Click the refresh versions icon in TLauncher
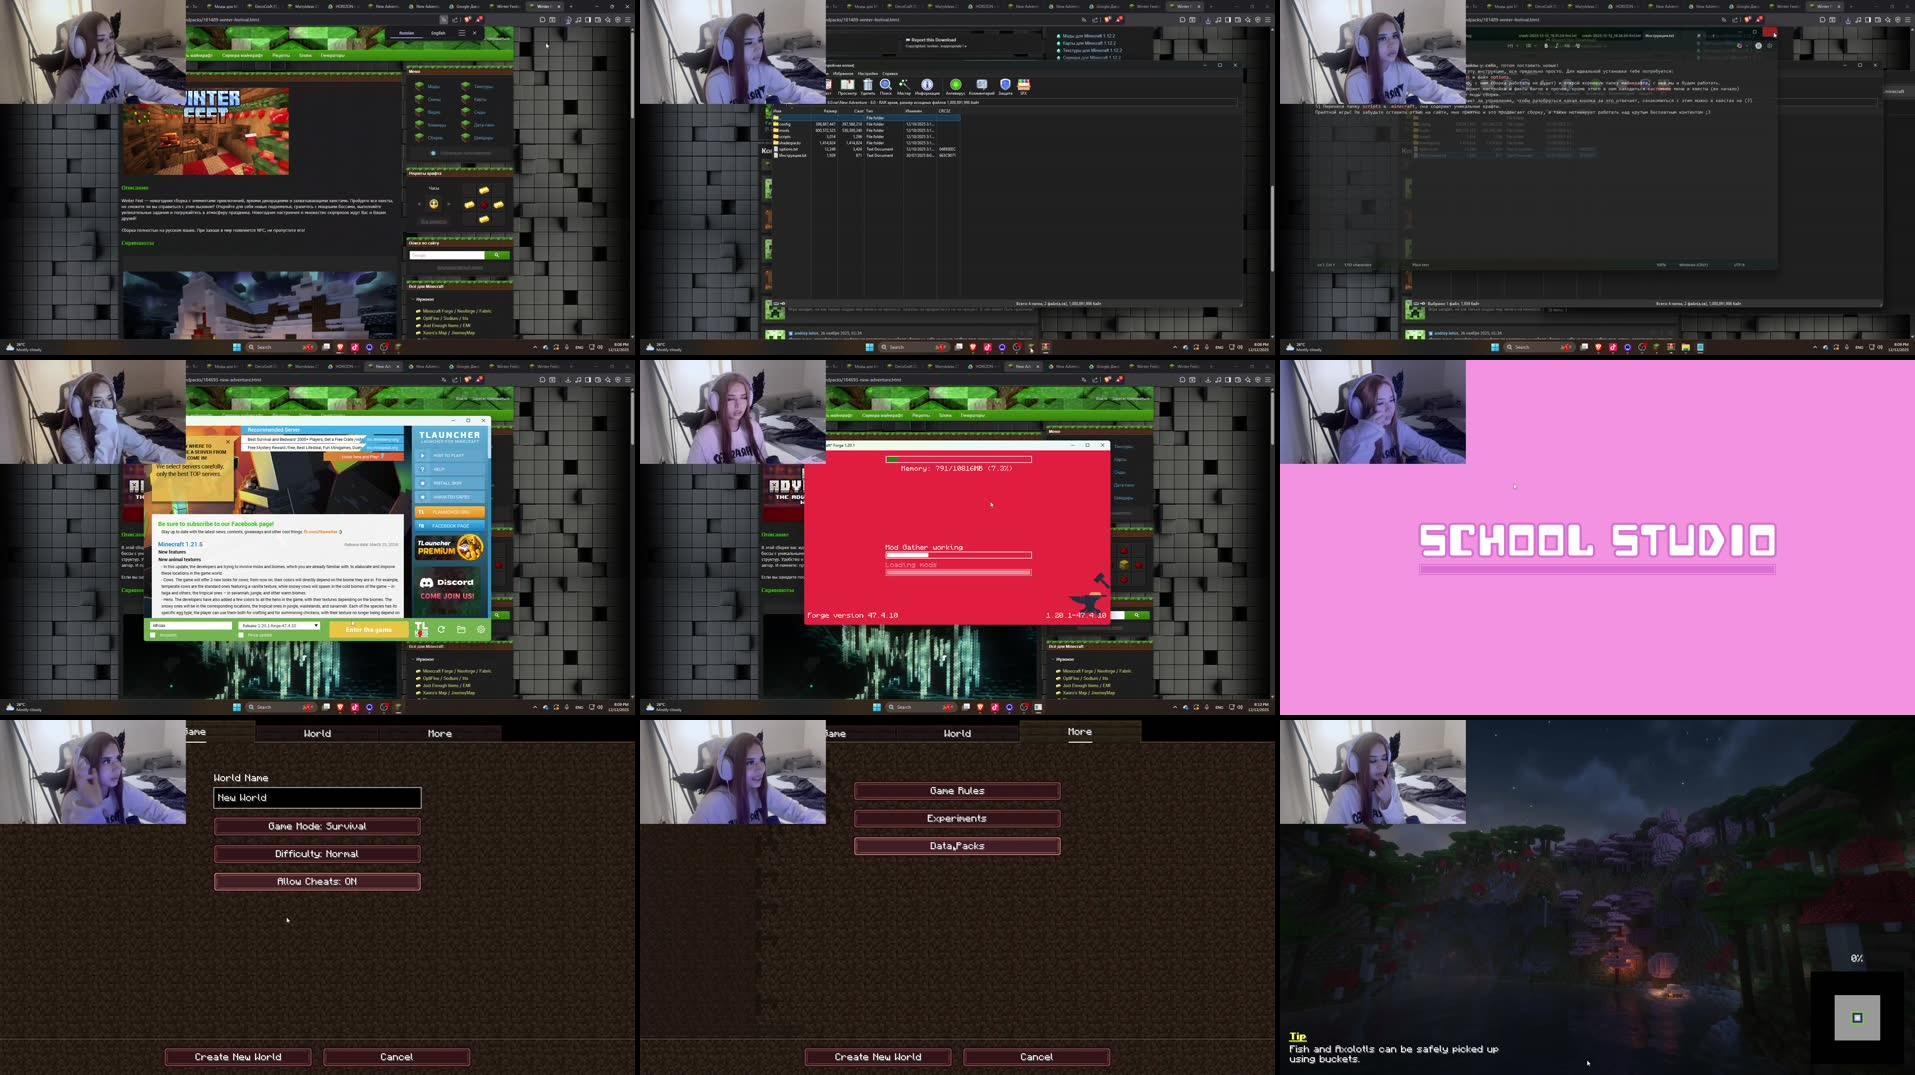This screenshot has width=1915, height=1075. pos(442,629)
